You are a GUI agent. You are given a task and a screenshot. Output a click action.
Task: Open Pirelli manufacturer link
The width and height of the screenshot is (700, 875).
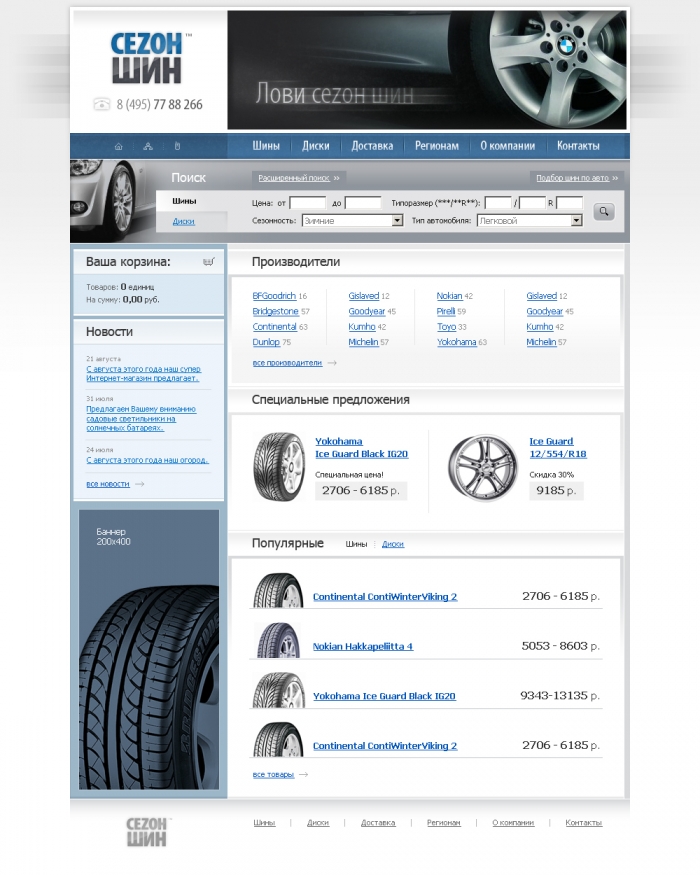point(446,311)
